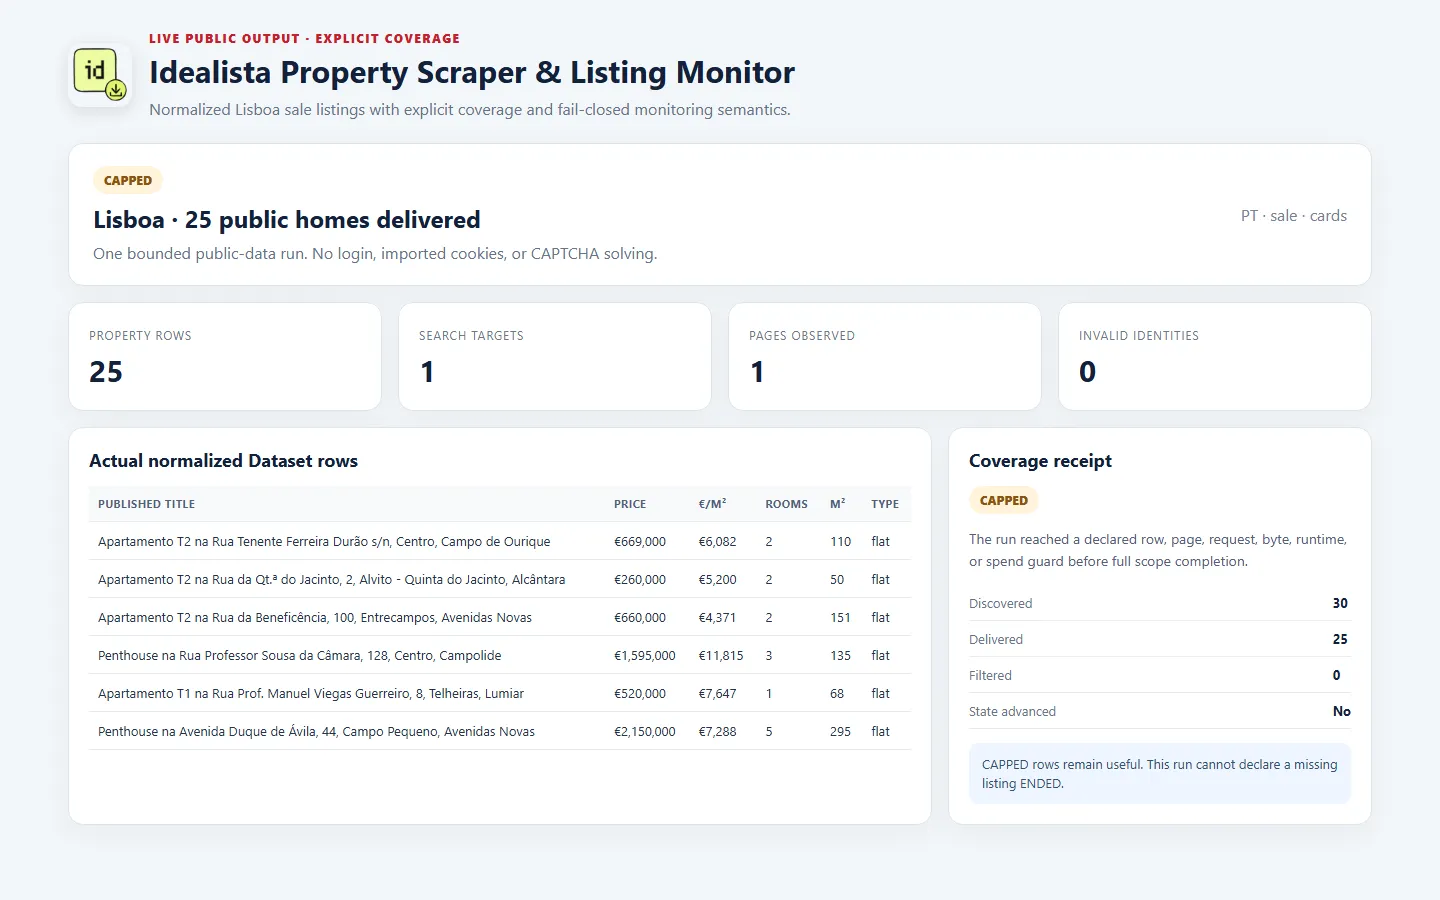The width and height of the screenshot is (1440, 900).
Task: Click price €669,000
Action: (x=640, y=542)
